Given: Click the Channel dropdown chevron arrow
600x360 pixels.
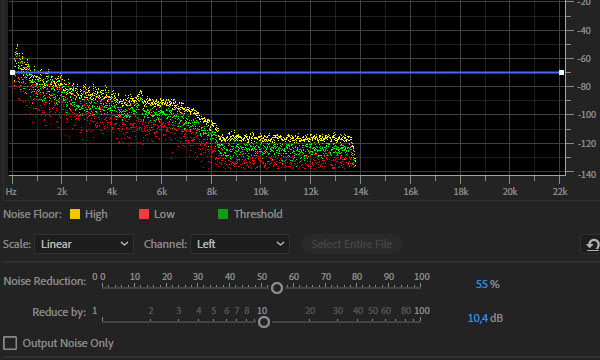Looking at the screenshot, I should click(280, 244).
